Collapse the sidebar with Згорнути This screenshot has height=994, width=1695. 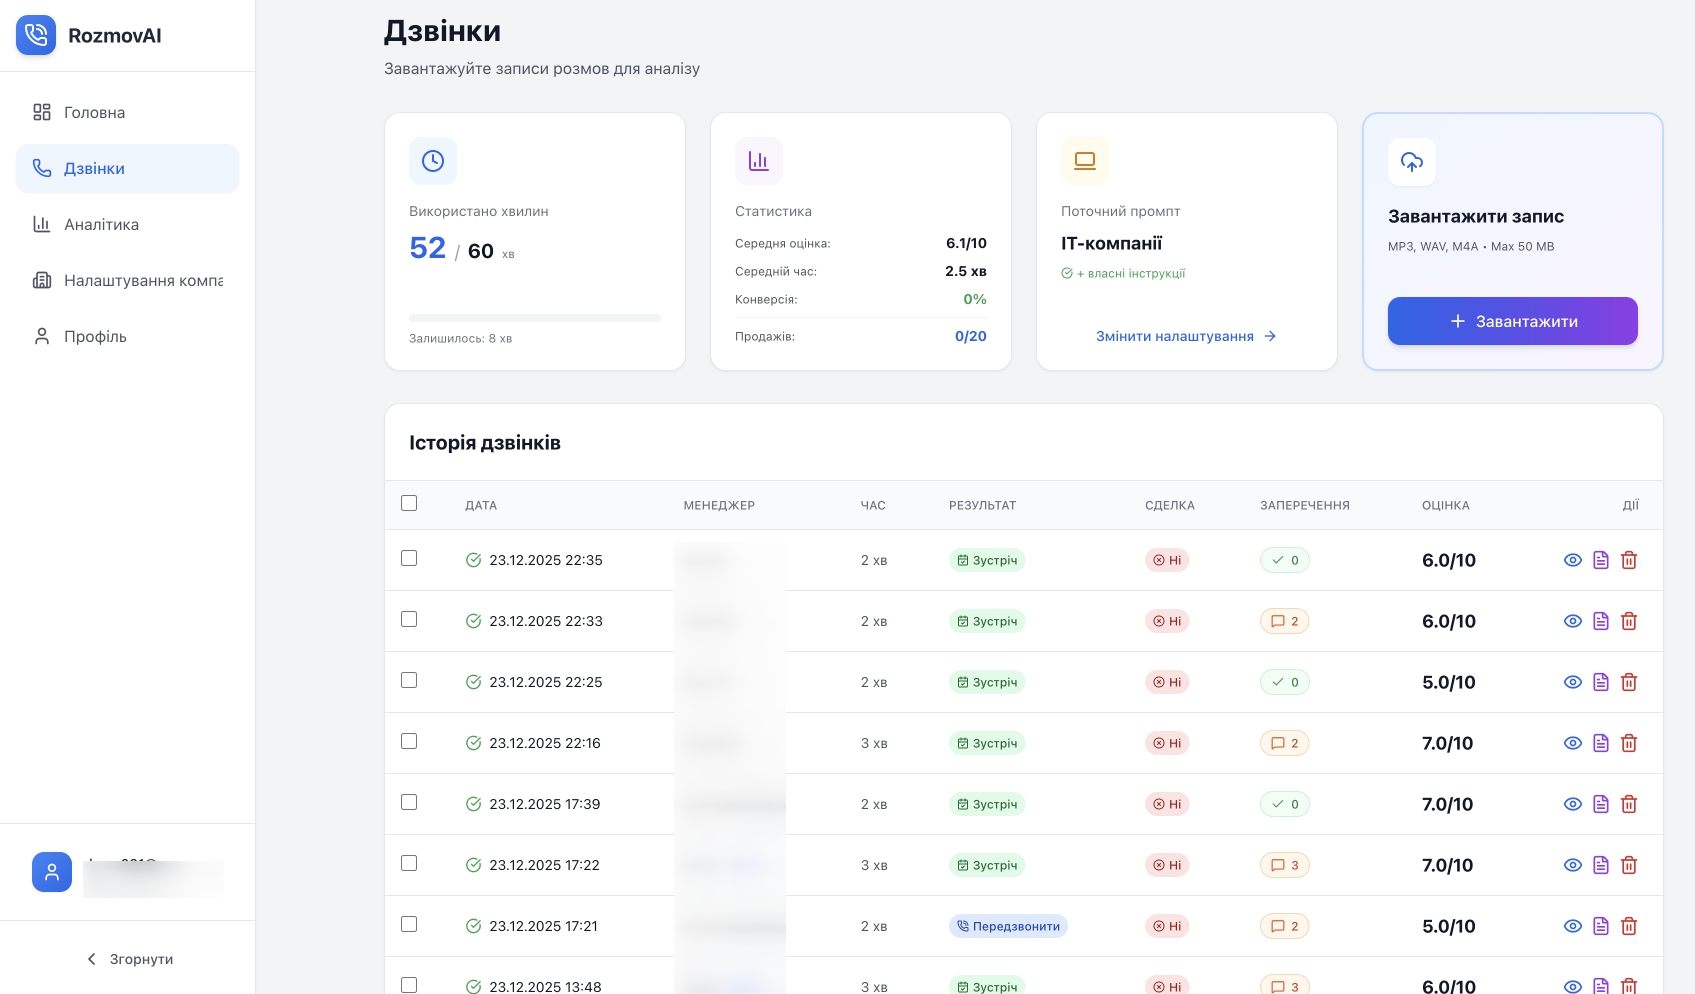pyautogui.click(x=128, y=959)
